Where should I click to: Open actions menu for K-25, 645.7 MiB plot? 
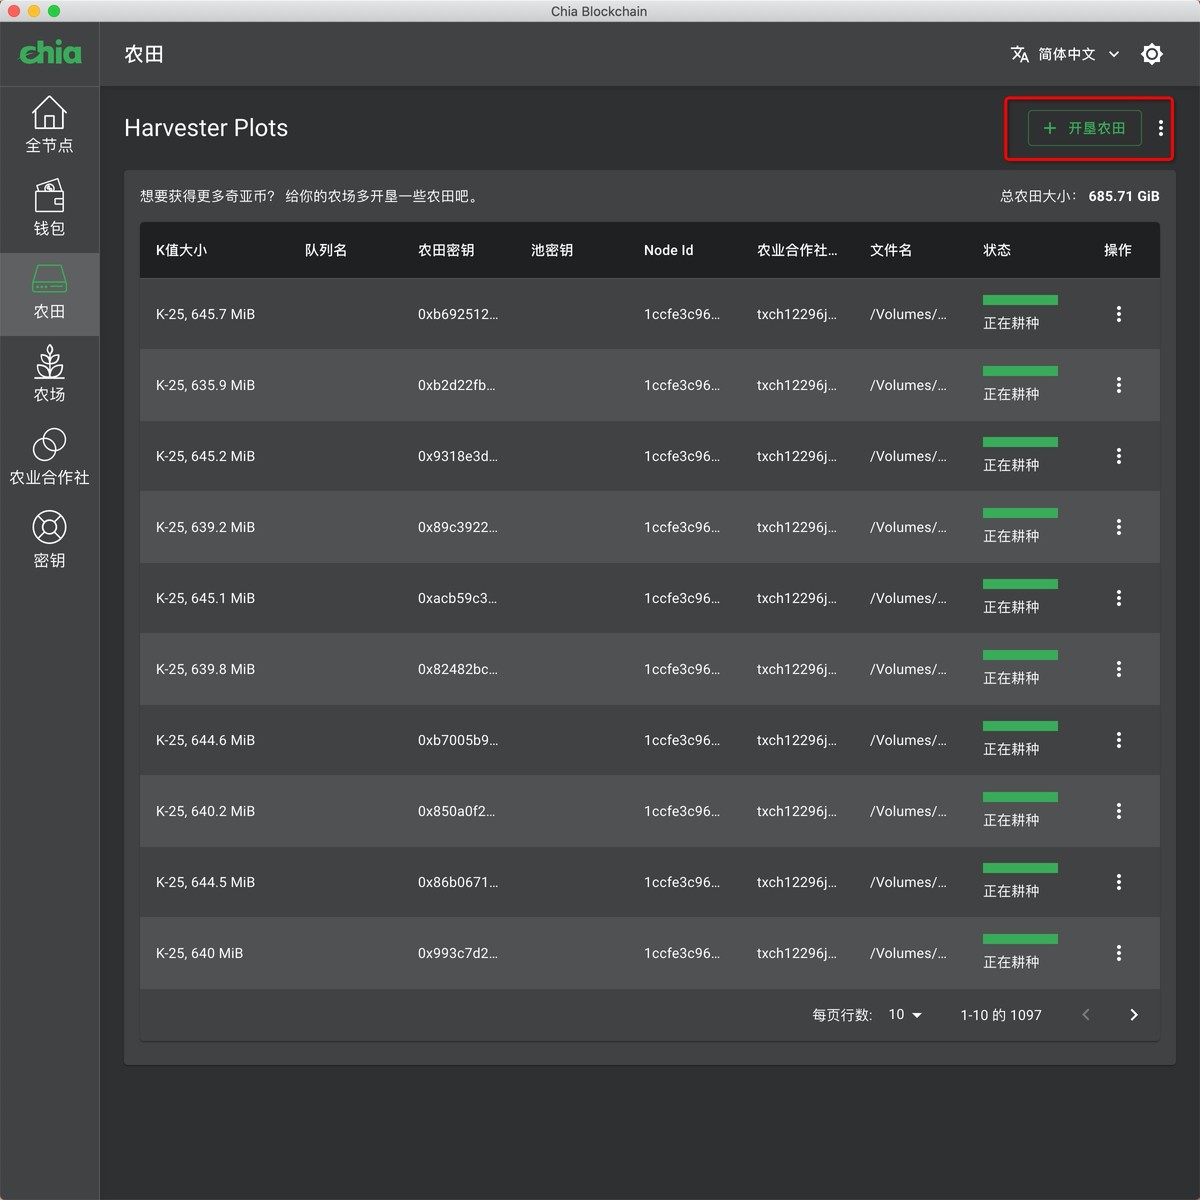pyautogui.click(x=1118, y=314)
